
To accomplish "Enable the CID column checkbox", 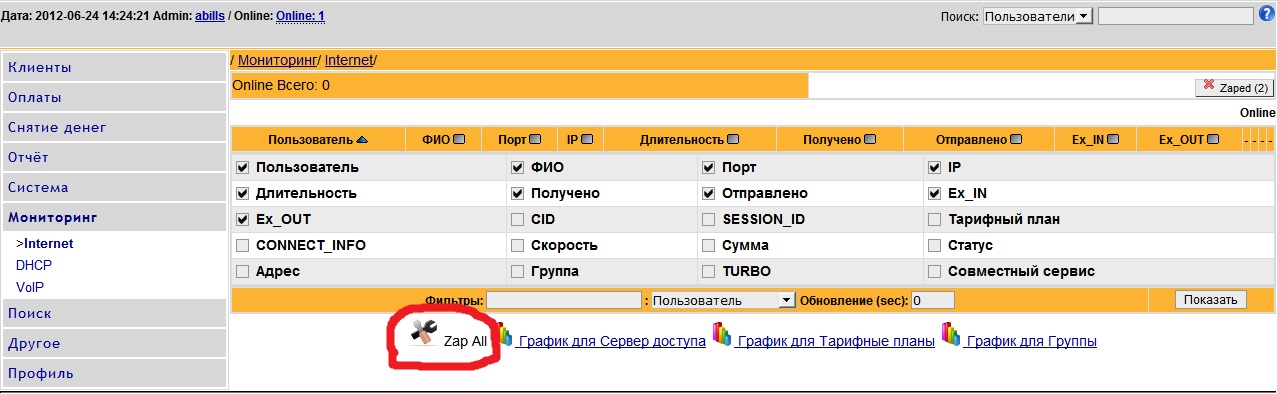I will [x=518, y=219].
